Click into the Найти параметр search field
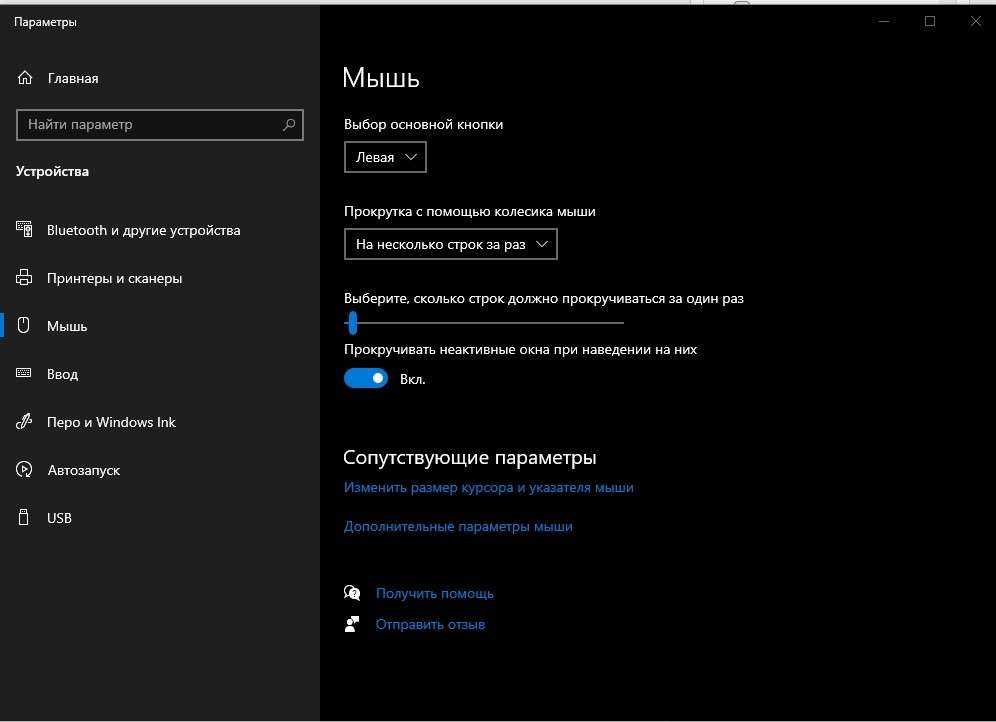 tap(150, 125)
